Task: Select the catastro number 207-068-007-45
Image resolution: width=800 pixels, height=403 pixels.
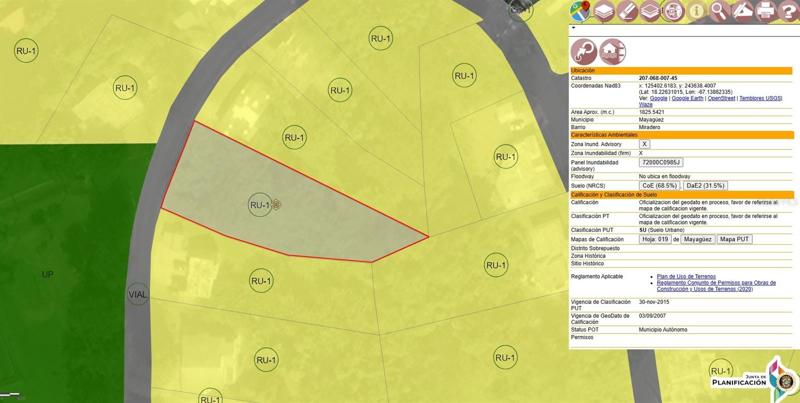Action: [x=658, y=78]
